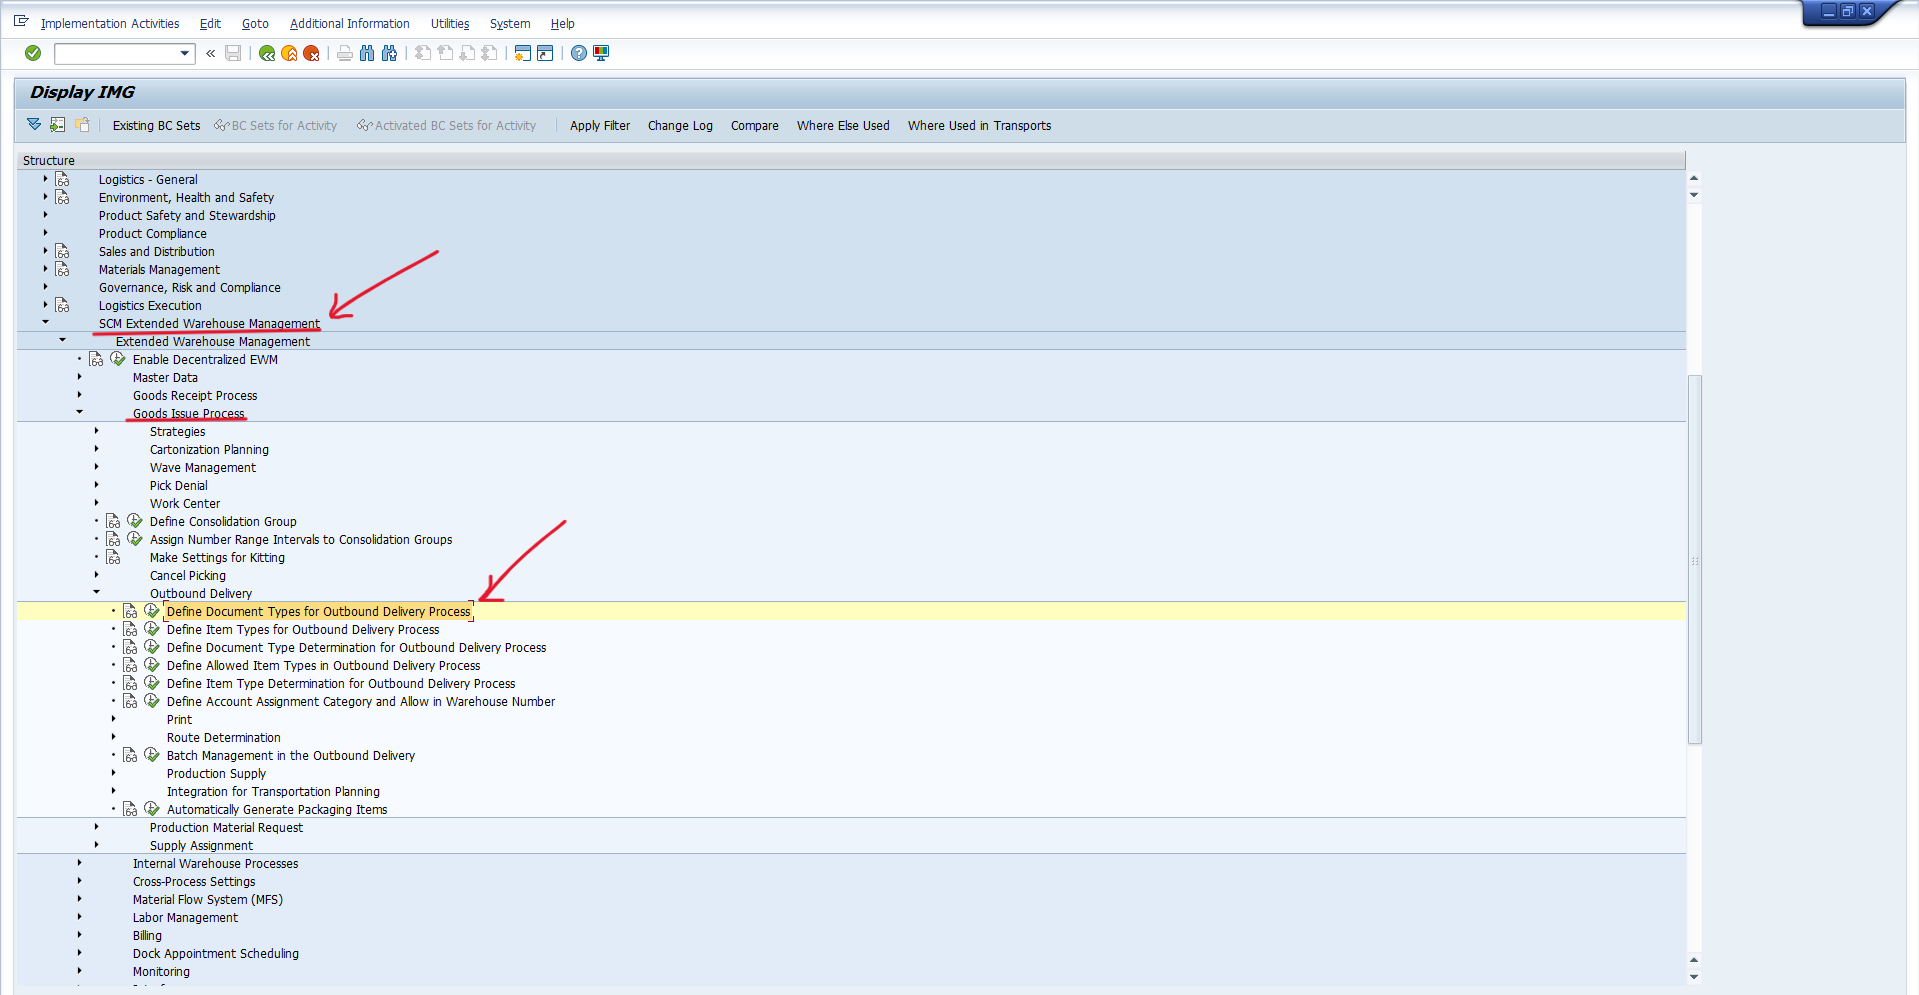The width and height of the screenshot is (1919, 995).
Task: Expand the Logistics - General node
Action: (45, 179)
